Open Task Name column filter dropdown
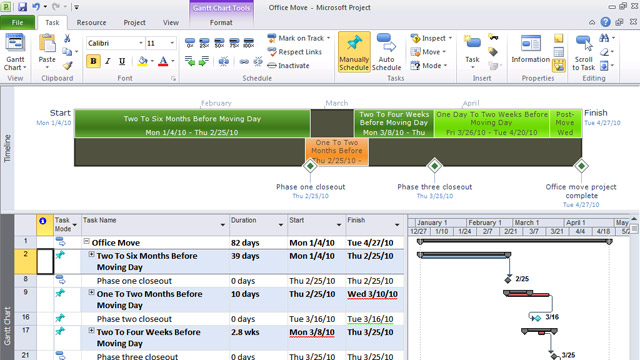 coord(222,225)
